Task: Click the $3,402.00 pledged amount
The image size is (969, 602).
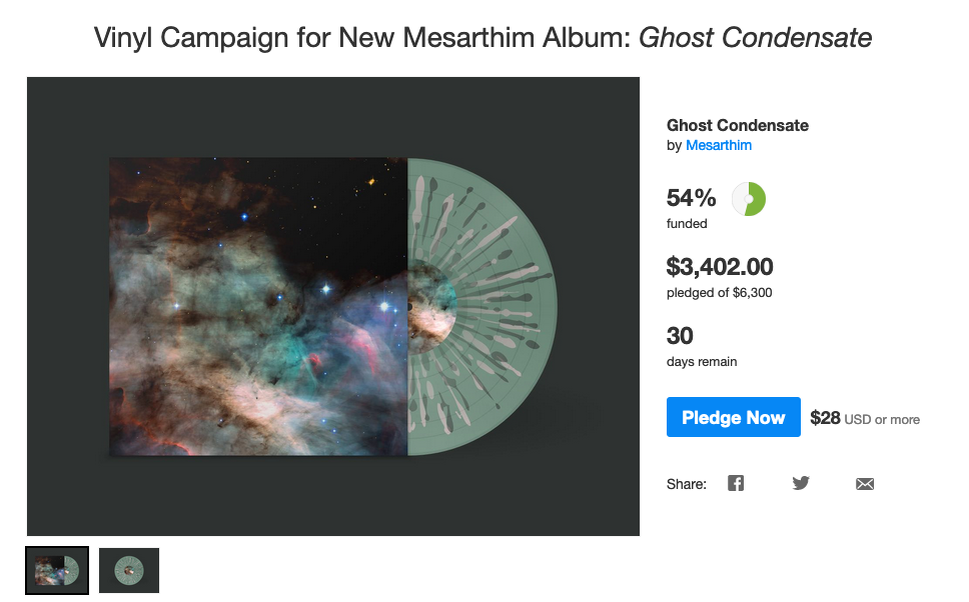Action: pos(719,267)
